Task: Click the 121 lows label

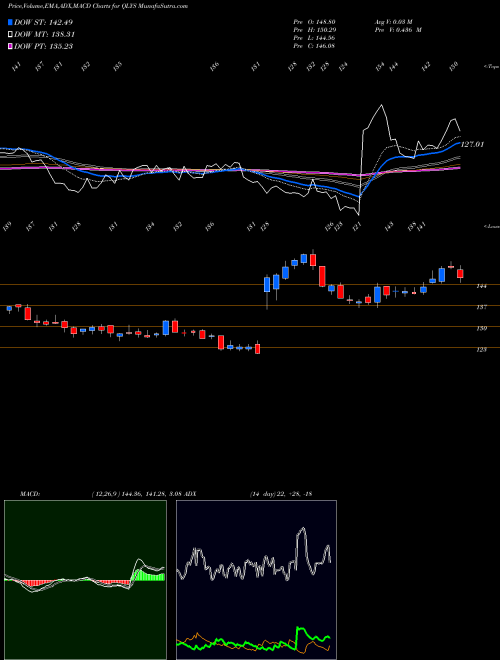Action: 358,224
